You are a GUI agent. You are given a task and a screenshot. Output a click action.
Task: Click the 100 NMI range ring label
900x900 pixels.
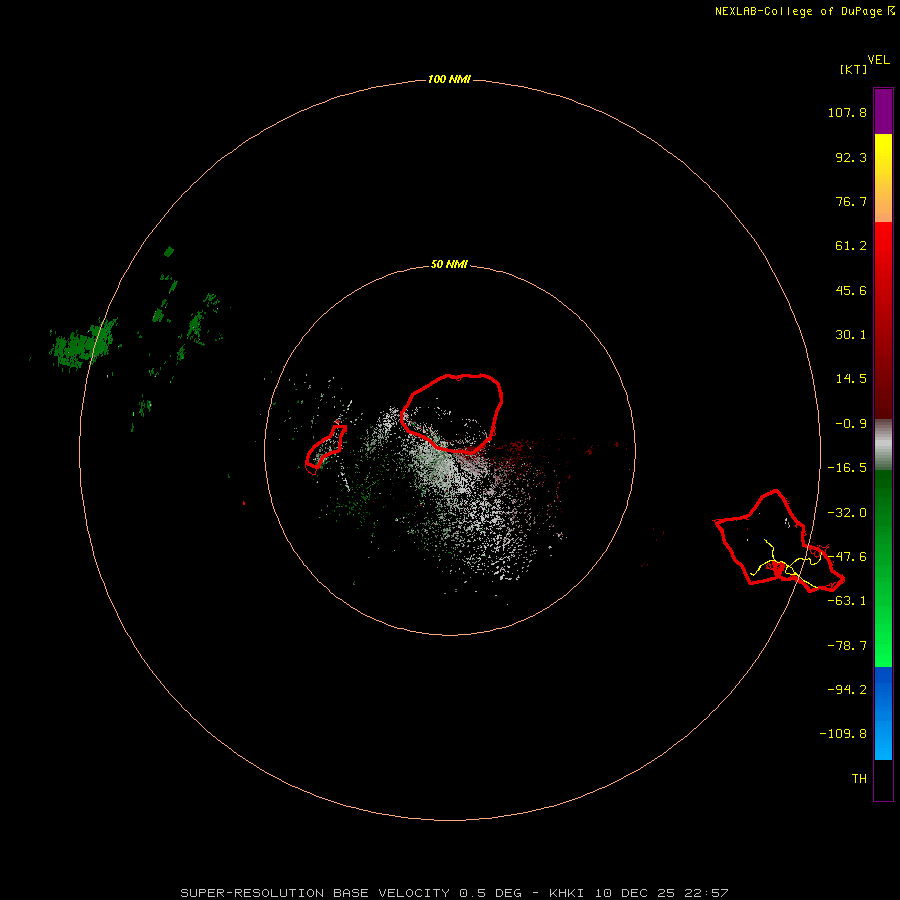(449, 79)
